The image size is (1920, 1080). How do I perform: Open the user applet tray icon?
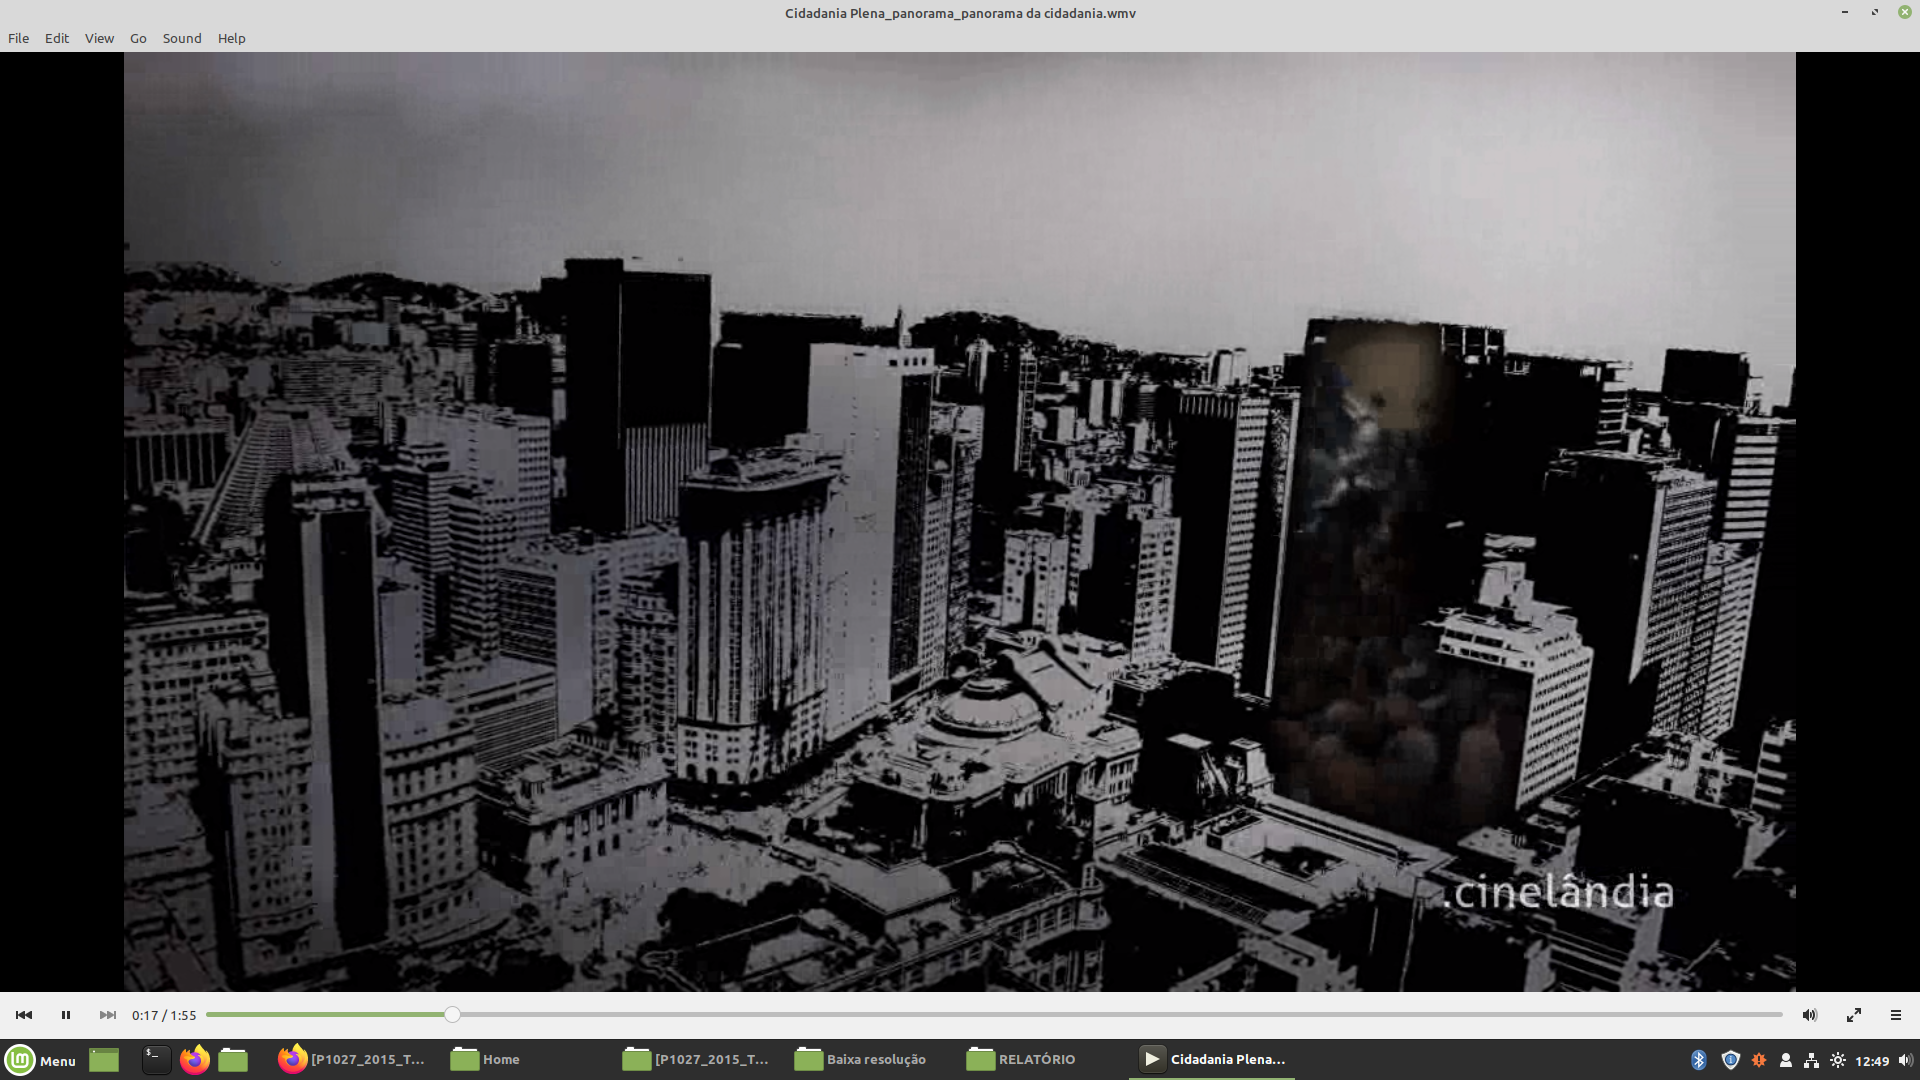coord(1786,1060)
